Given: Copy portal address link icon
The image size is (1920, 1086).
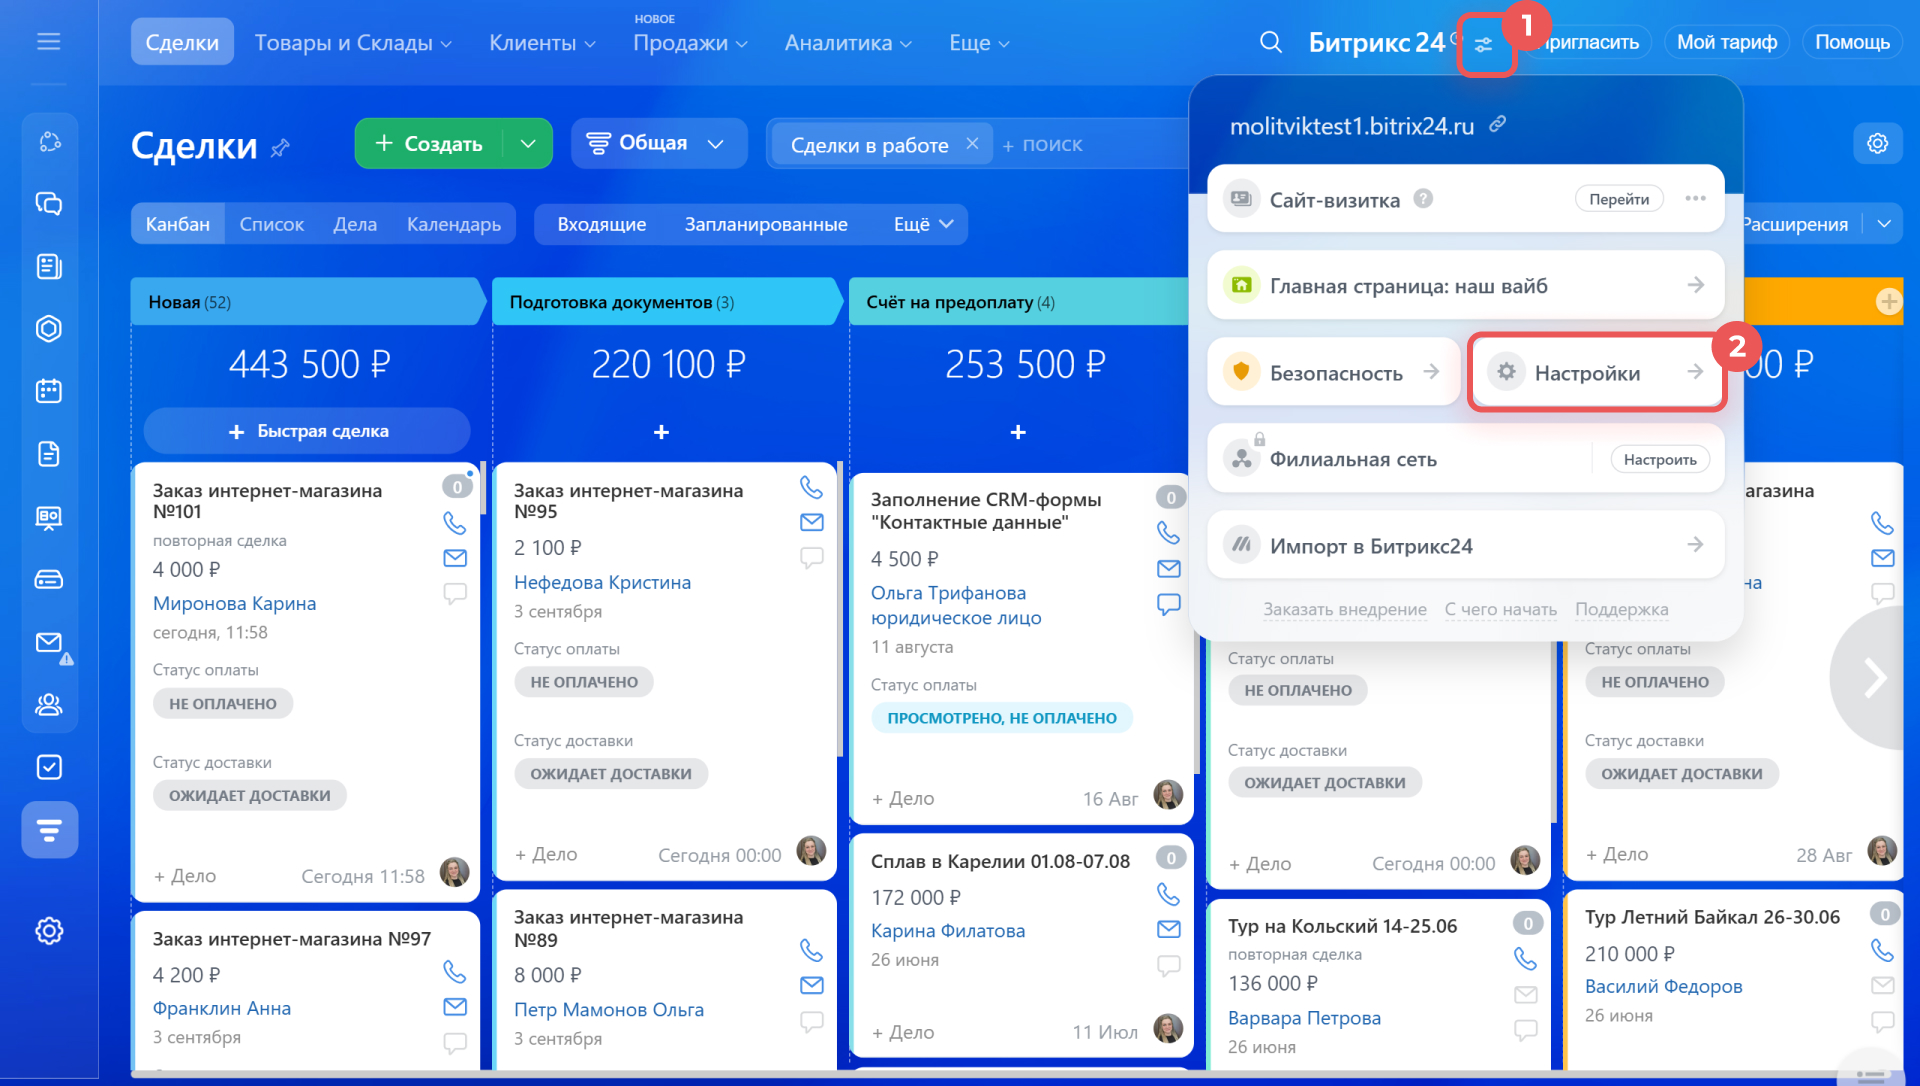Looking at the screenshot, I should tap(1497, 125).
